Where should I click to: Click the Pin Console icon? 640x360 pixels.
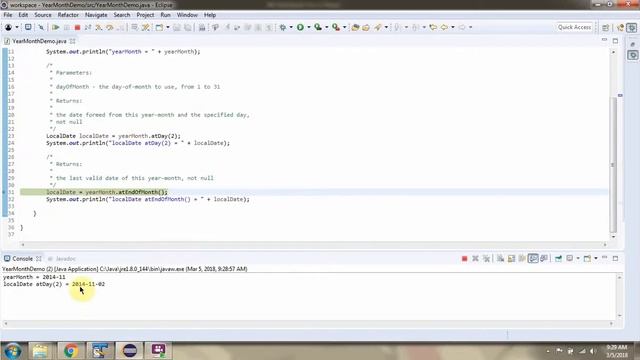(x=558, y=258)
